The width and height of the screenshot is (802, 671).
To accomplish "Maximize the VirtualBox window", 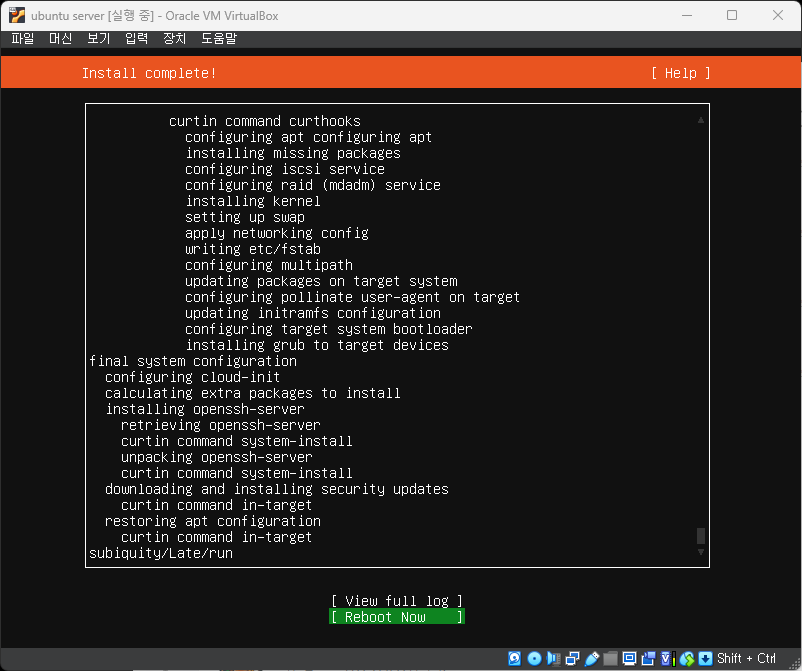I will [x=732, y=15].
